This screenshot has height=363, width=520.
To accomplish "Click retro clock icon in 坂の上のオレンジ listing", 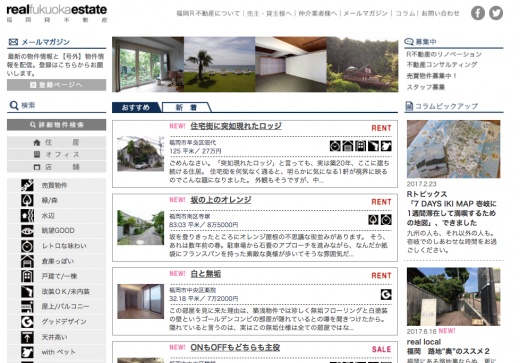I will pos(386,220).
